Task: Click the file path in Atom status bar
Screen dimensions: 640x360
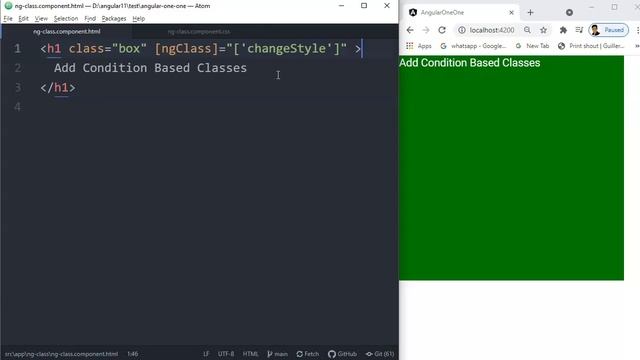Action: point(61,354)
